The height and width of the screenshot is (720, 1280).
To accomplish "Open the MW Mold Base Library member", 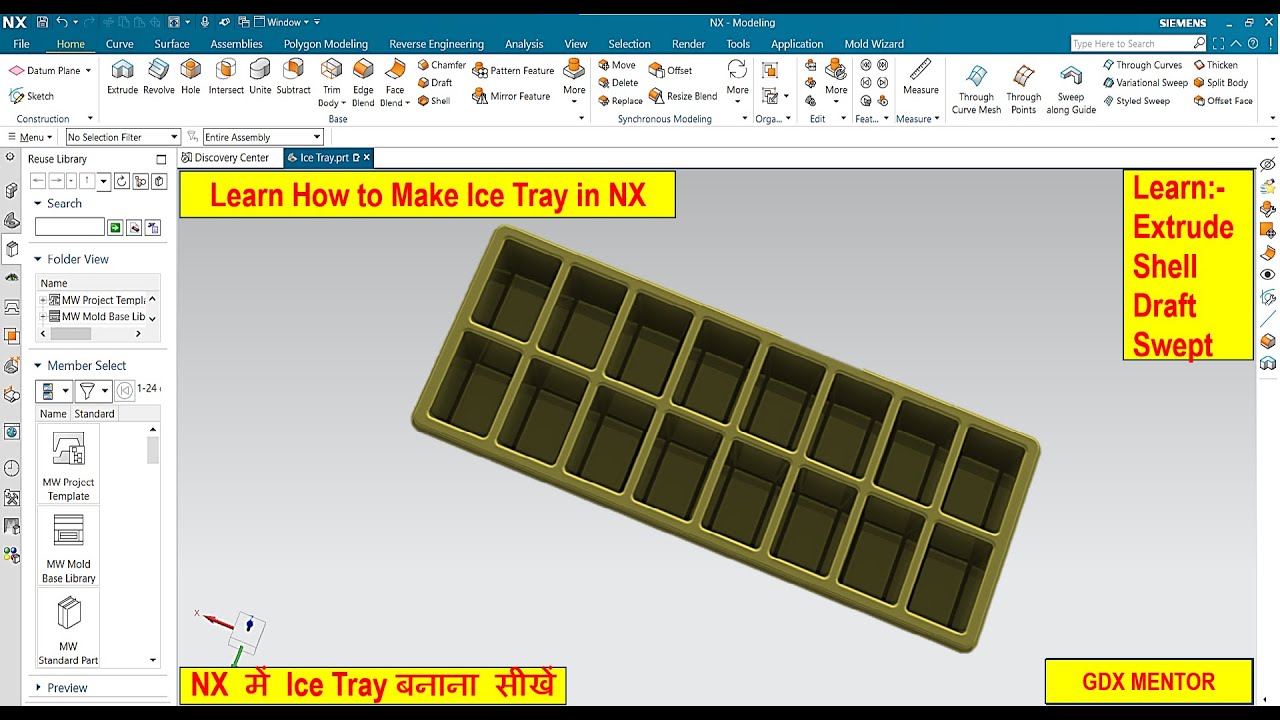I will (x=68, y=546).
